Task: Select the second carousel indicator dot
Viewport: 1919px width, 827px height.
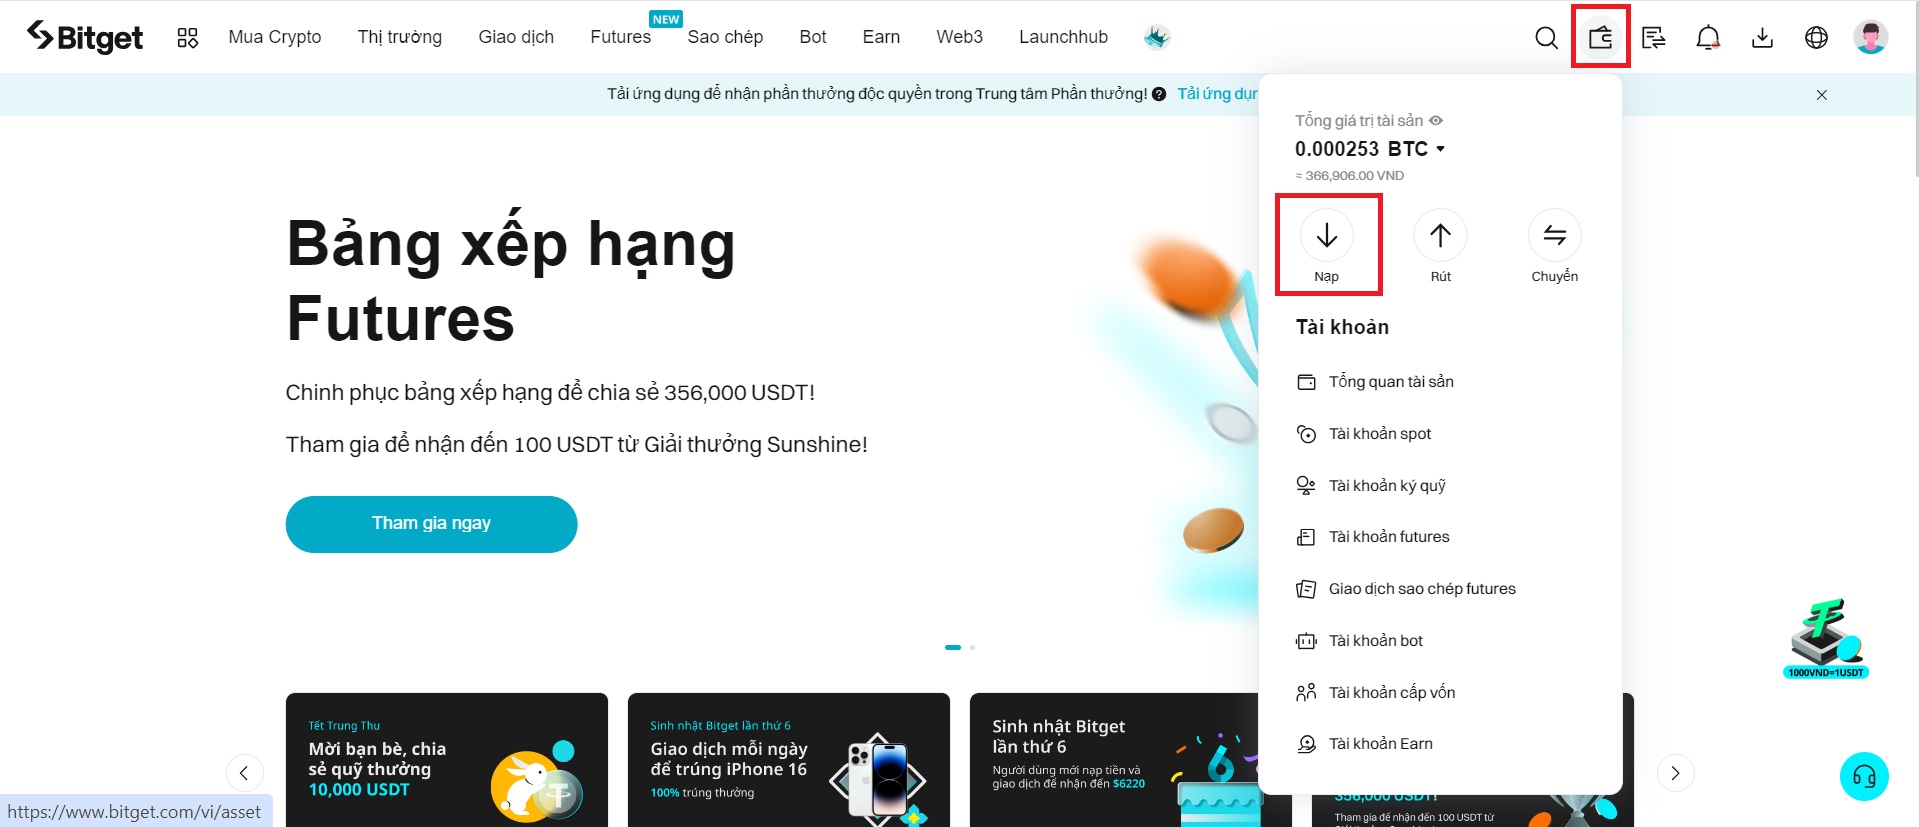Action: 972,647
